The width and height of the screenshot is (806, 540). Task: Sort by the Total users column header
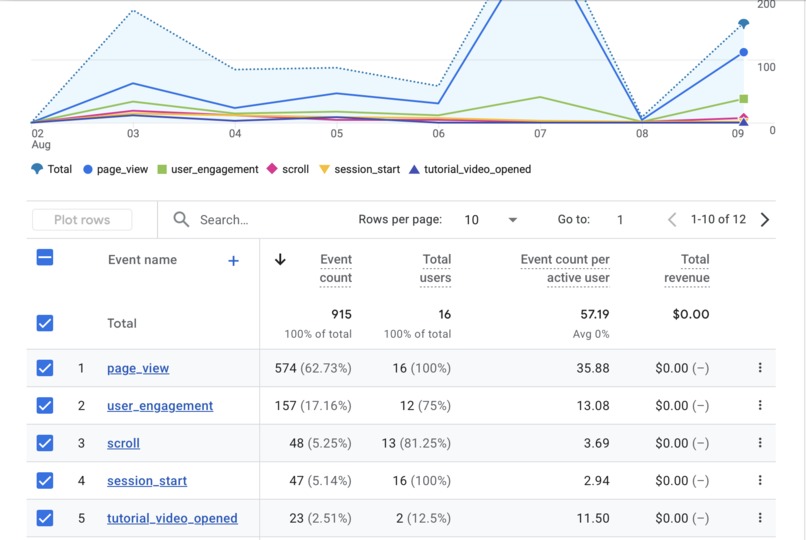coord(435,269)
